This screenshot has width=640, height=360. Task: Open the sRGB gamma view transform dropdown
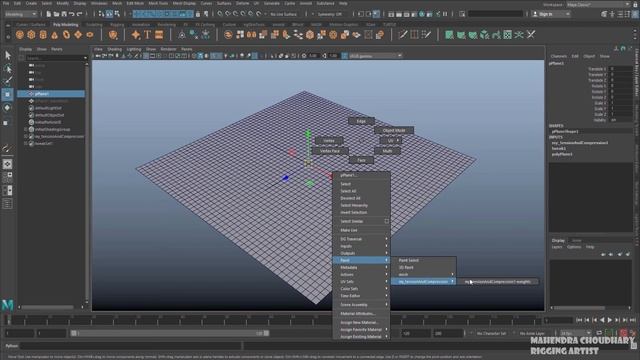click(x=375, y=56)
